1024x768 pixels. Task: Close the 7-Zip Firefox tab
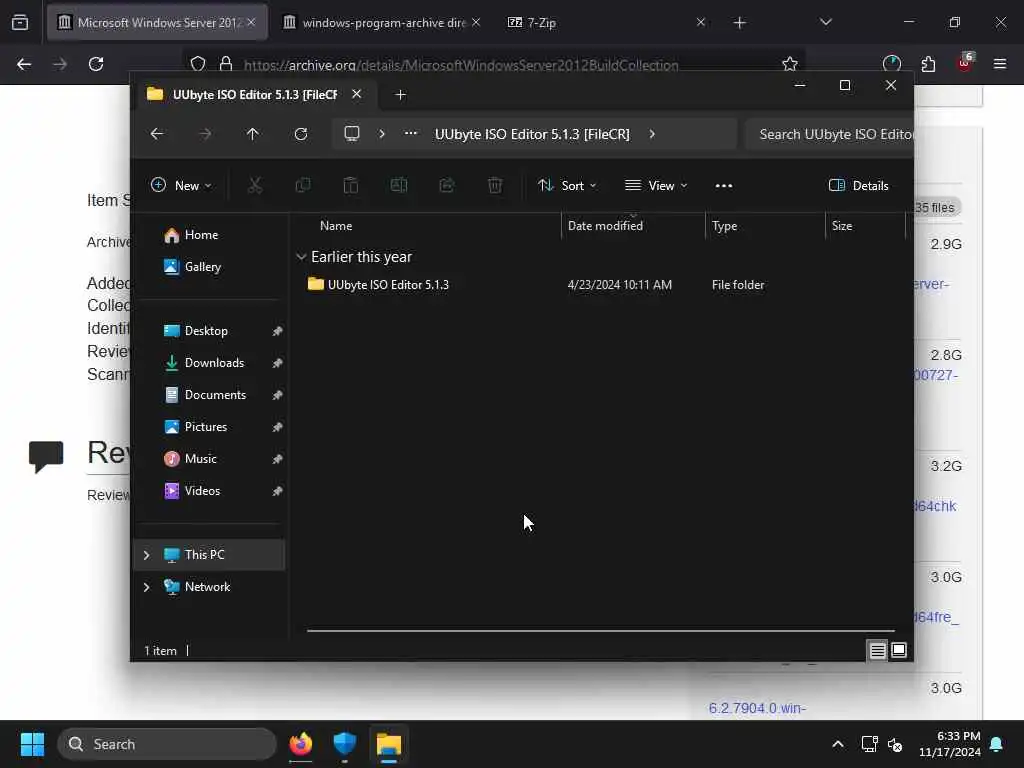point(701,22)
